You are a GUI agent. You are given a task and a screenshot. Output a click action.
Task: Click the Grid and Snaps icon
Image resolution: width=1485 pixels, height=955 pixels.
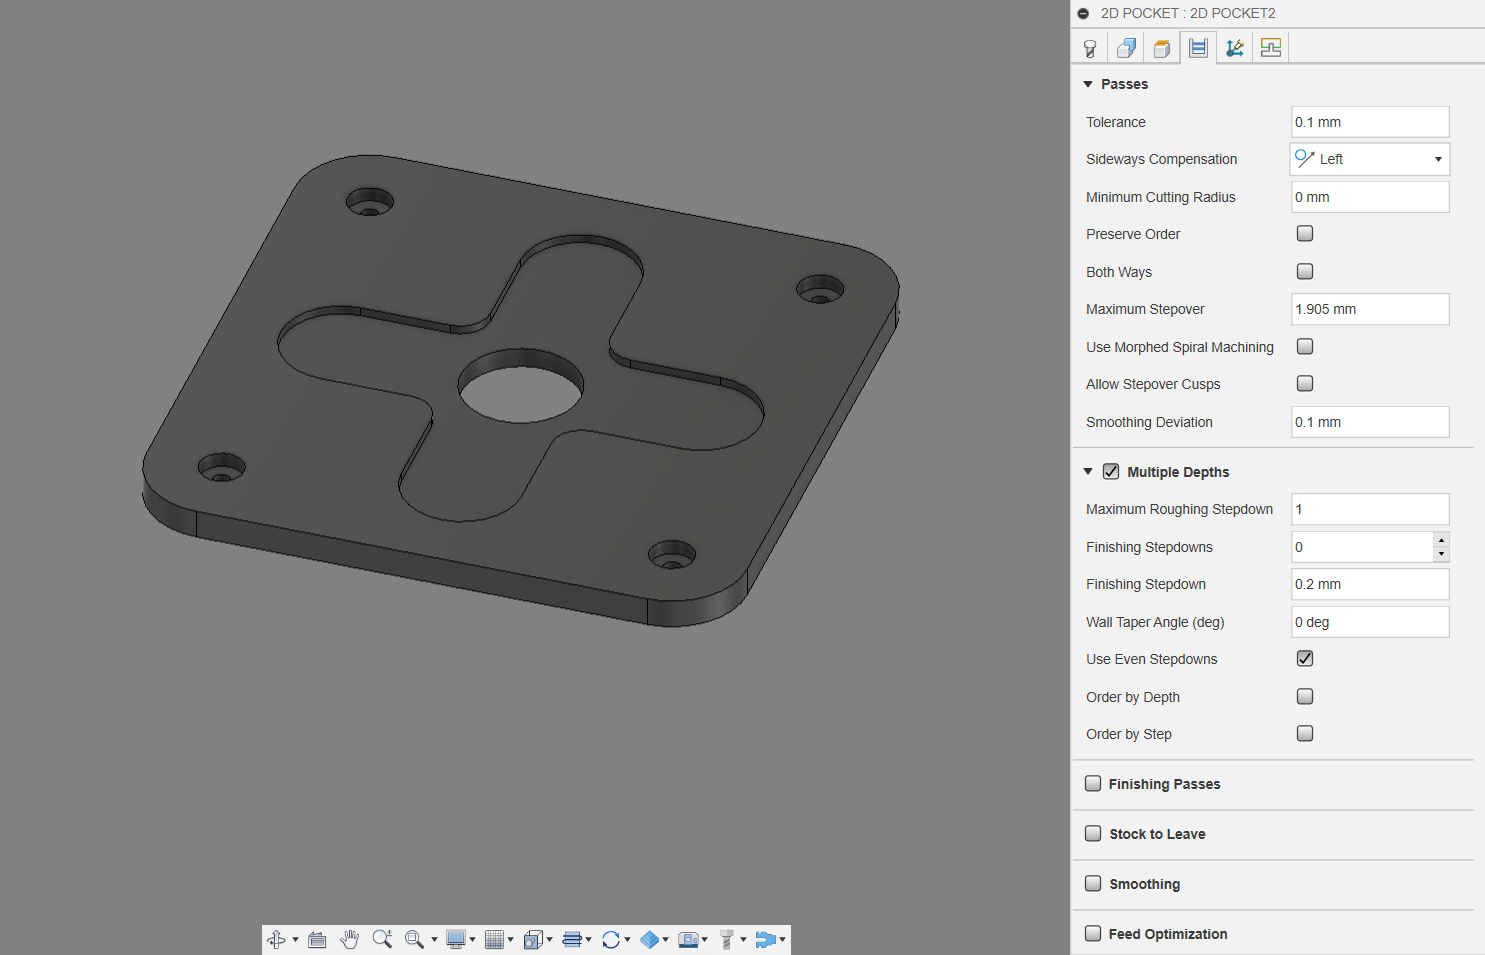pyautogui.click(x=494, y=939)
